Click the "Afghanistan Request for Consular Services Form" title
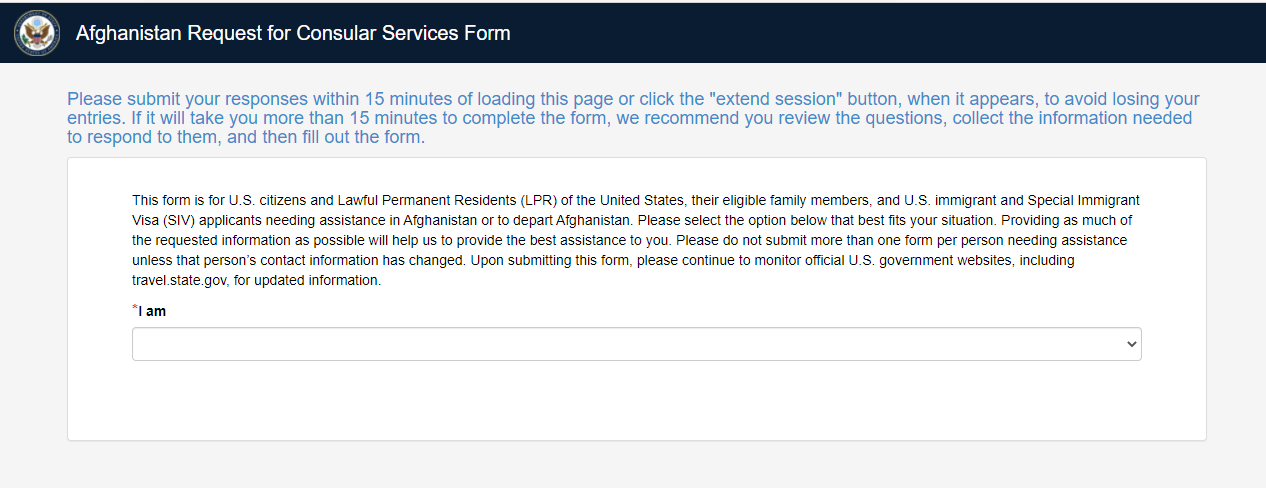The width and height of the screenshot is (1266, 488). [293, 33]
